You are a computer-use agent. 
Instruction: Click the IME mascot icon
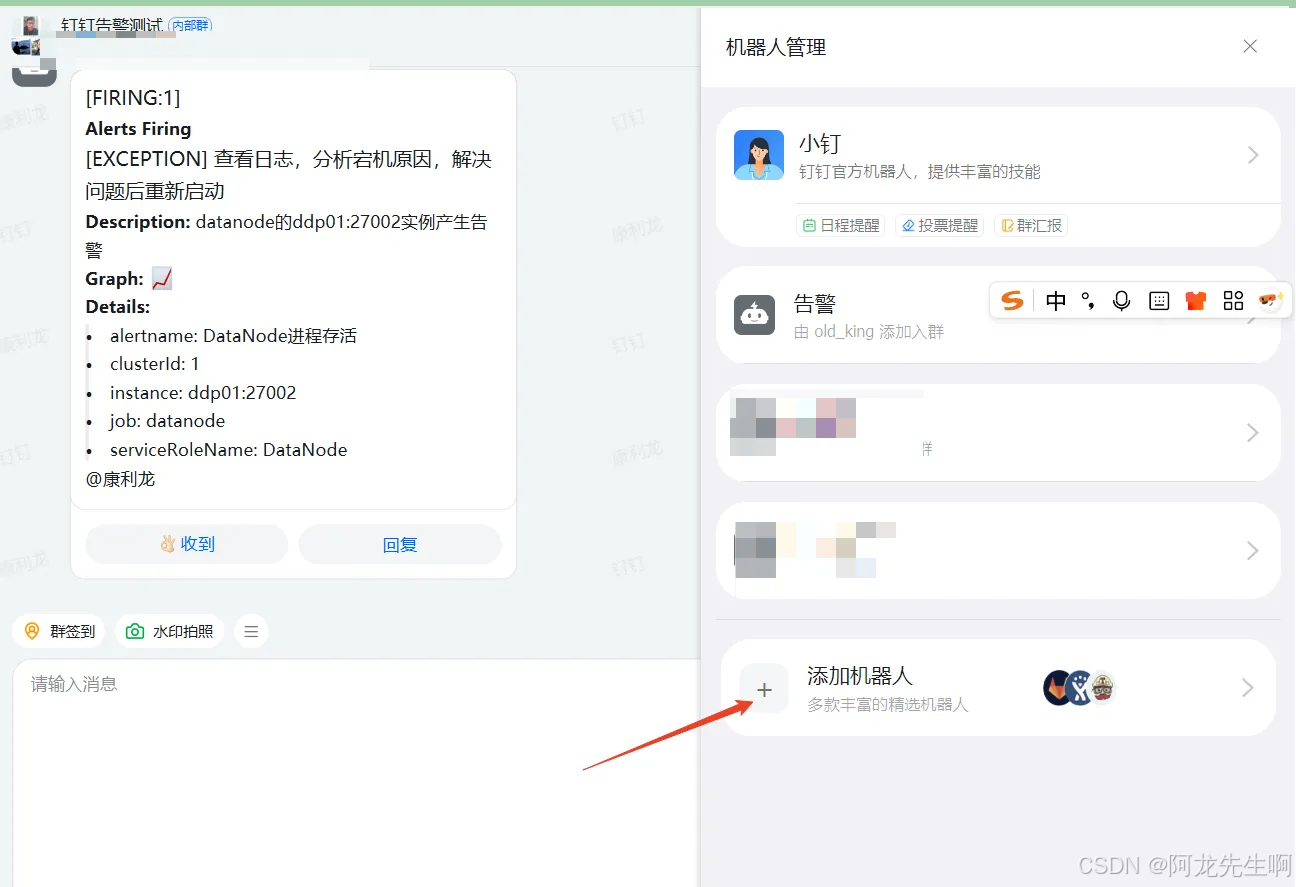click(x=1270, y=301)
